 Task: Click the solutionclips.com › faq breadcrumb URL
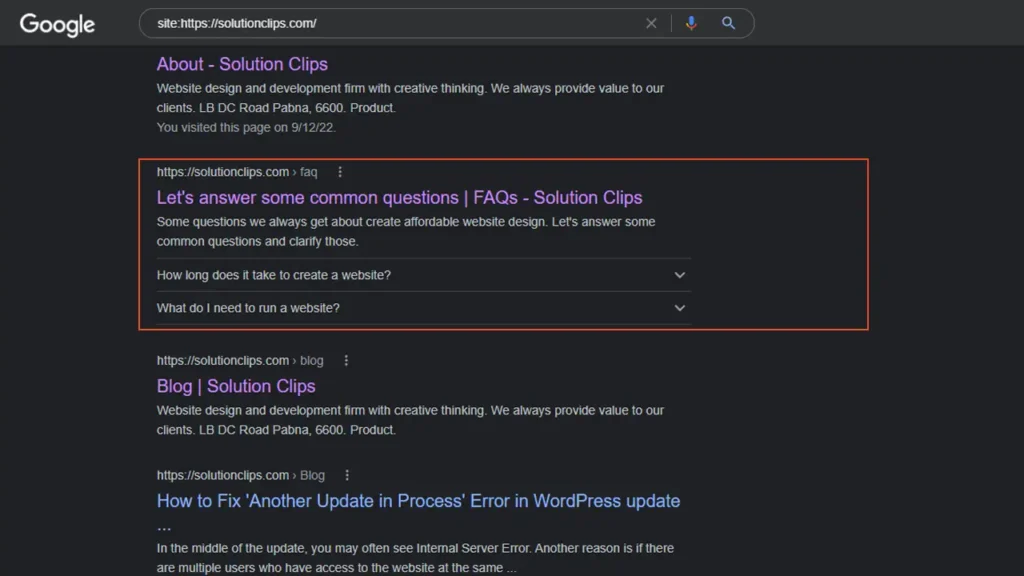click(236, 172)
